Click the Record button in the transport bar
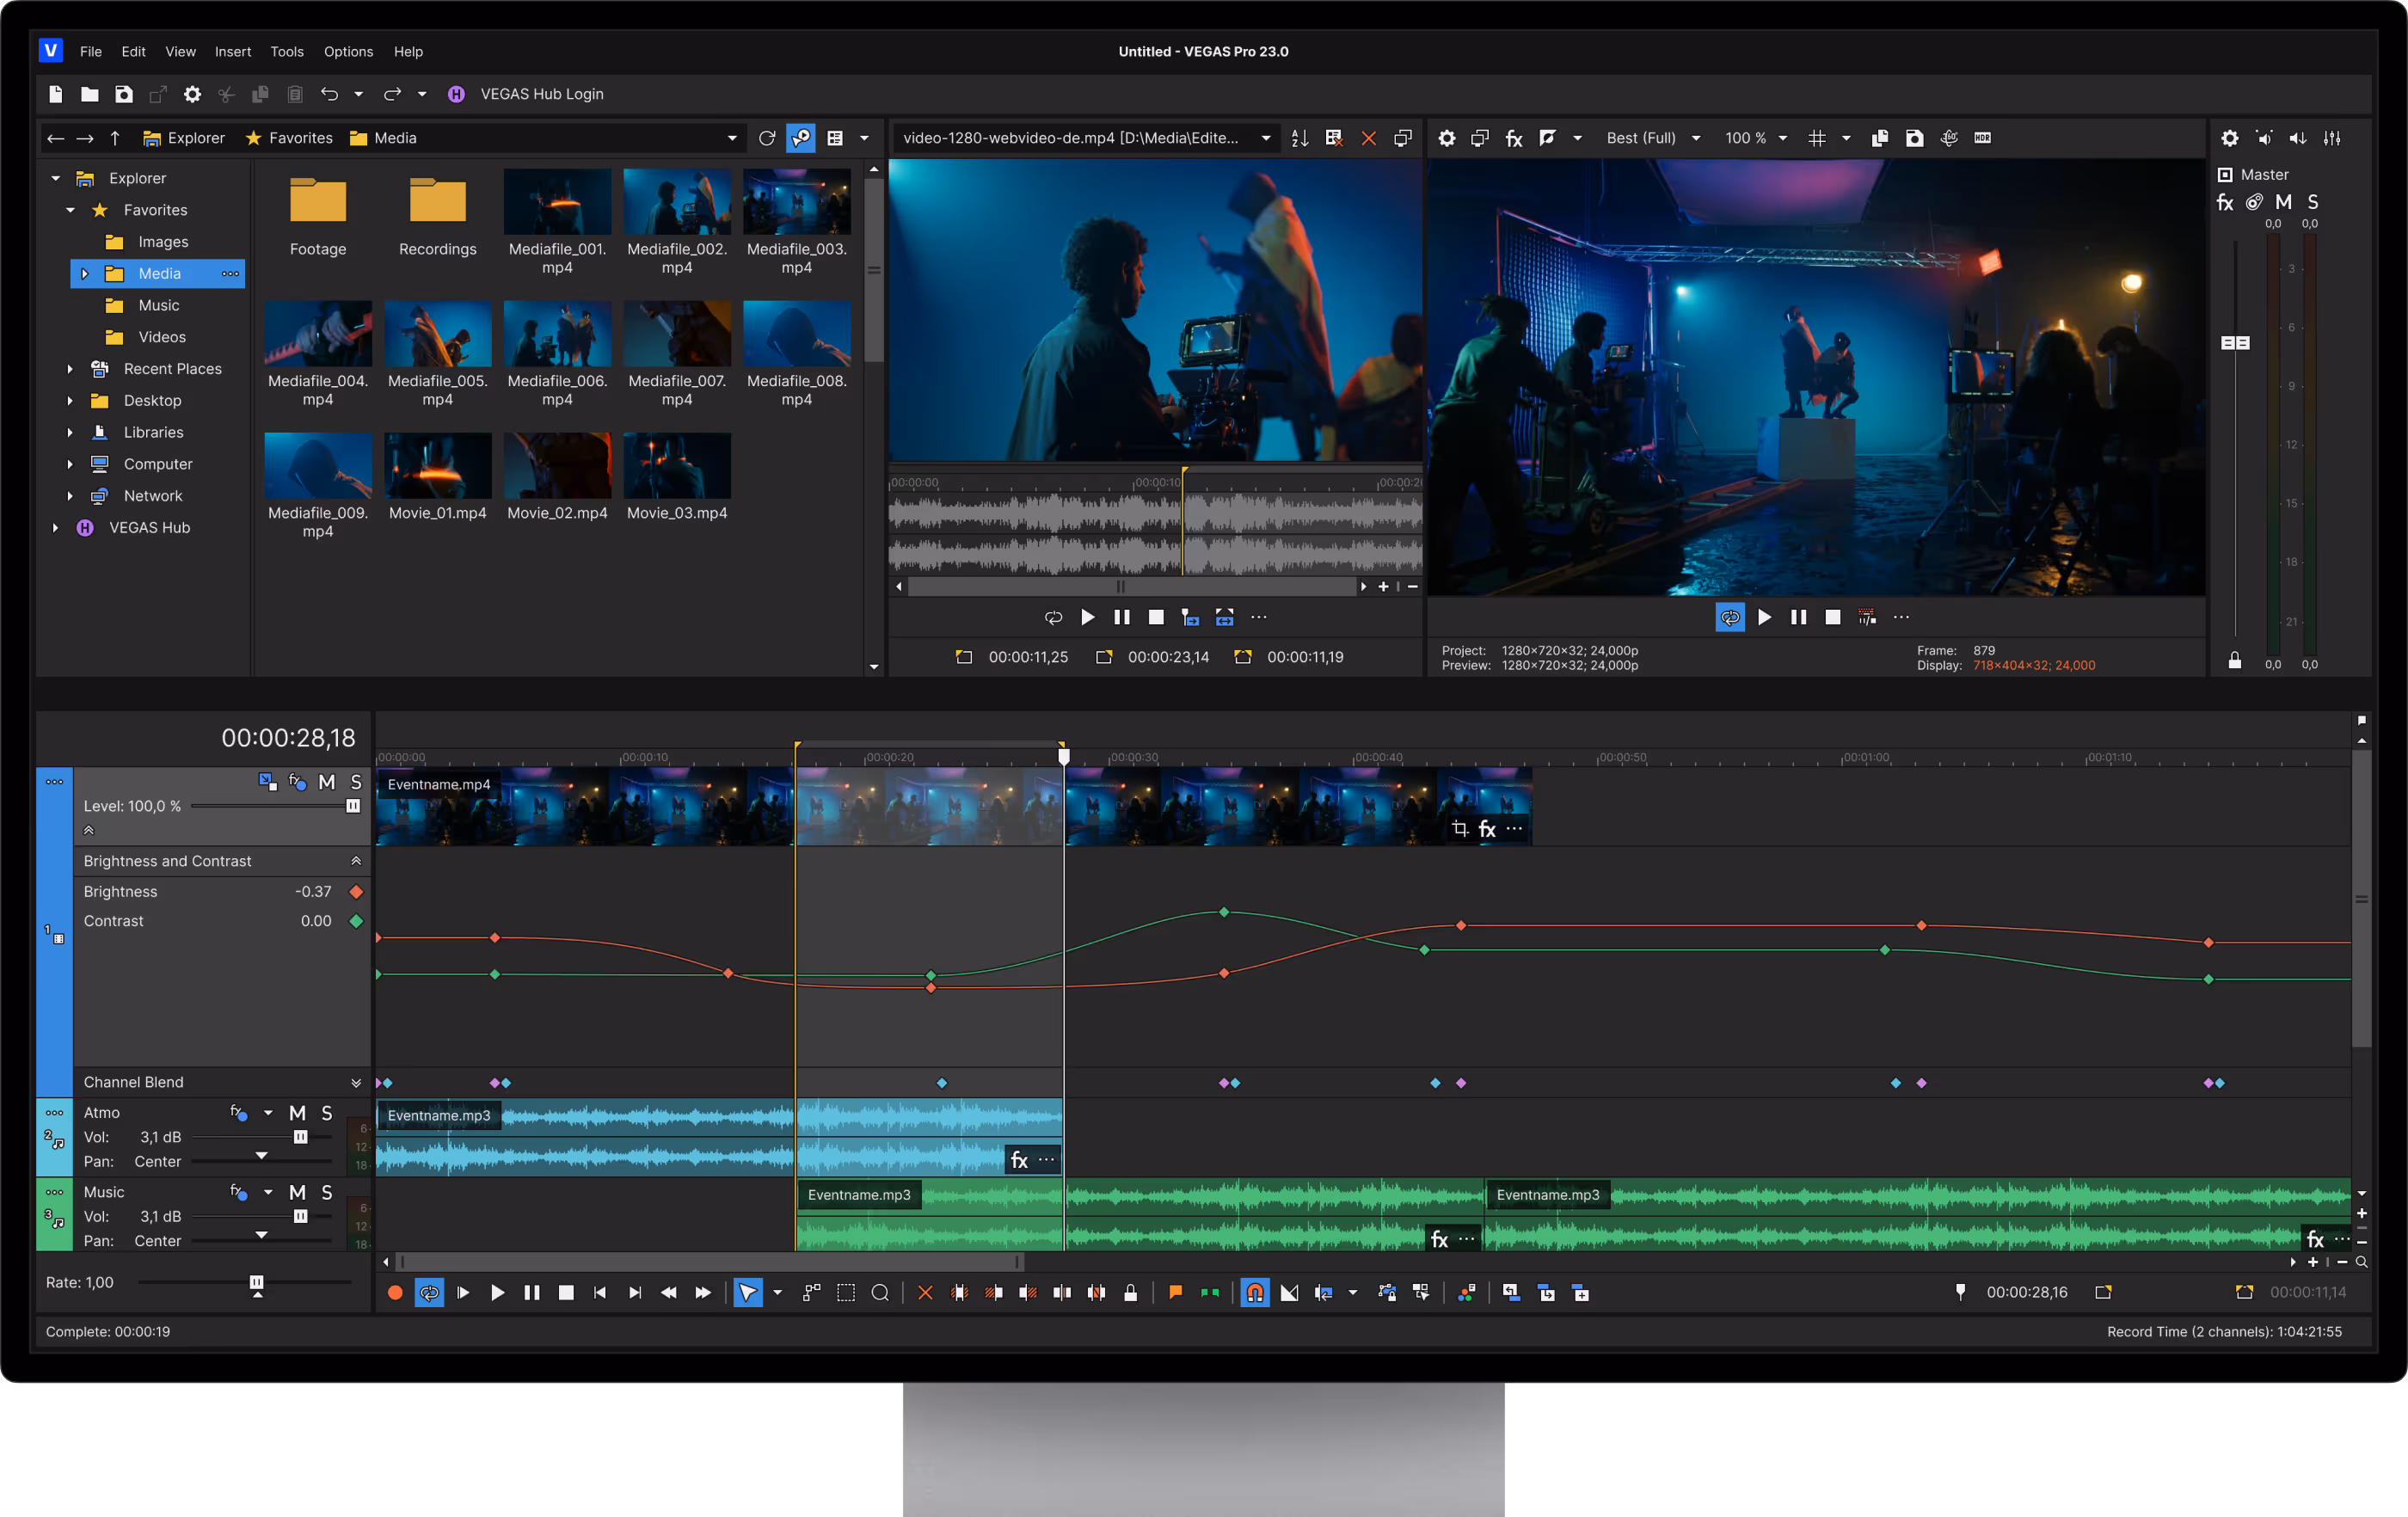The image size is (2408, 1517). [395, 1292]
